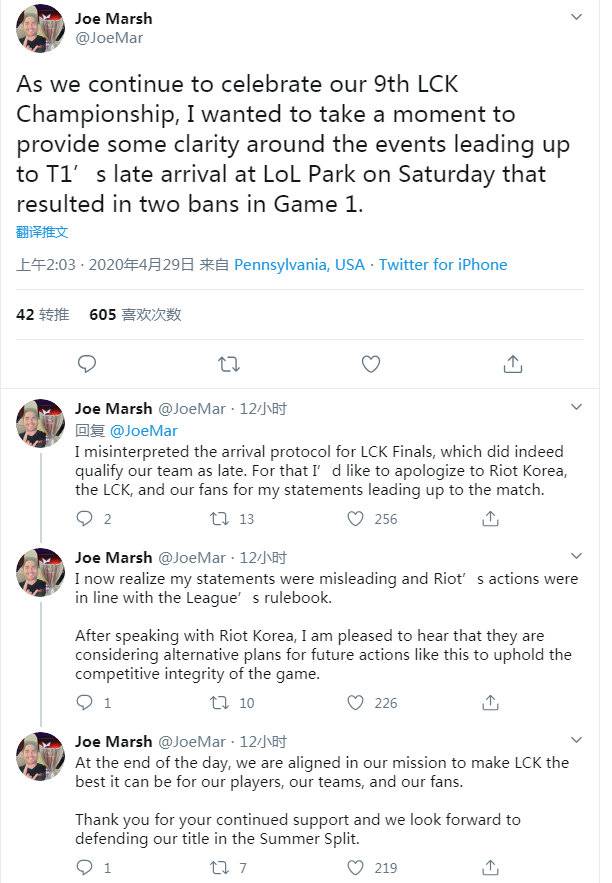Click the reply icon under the main tweet

(88, 364)
